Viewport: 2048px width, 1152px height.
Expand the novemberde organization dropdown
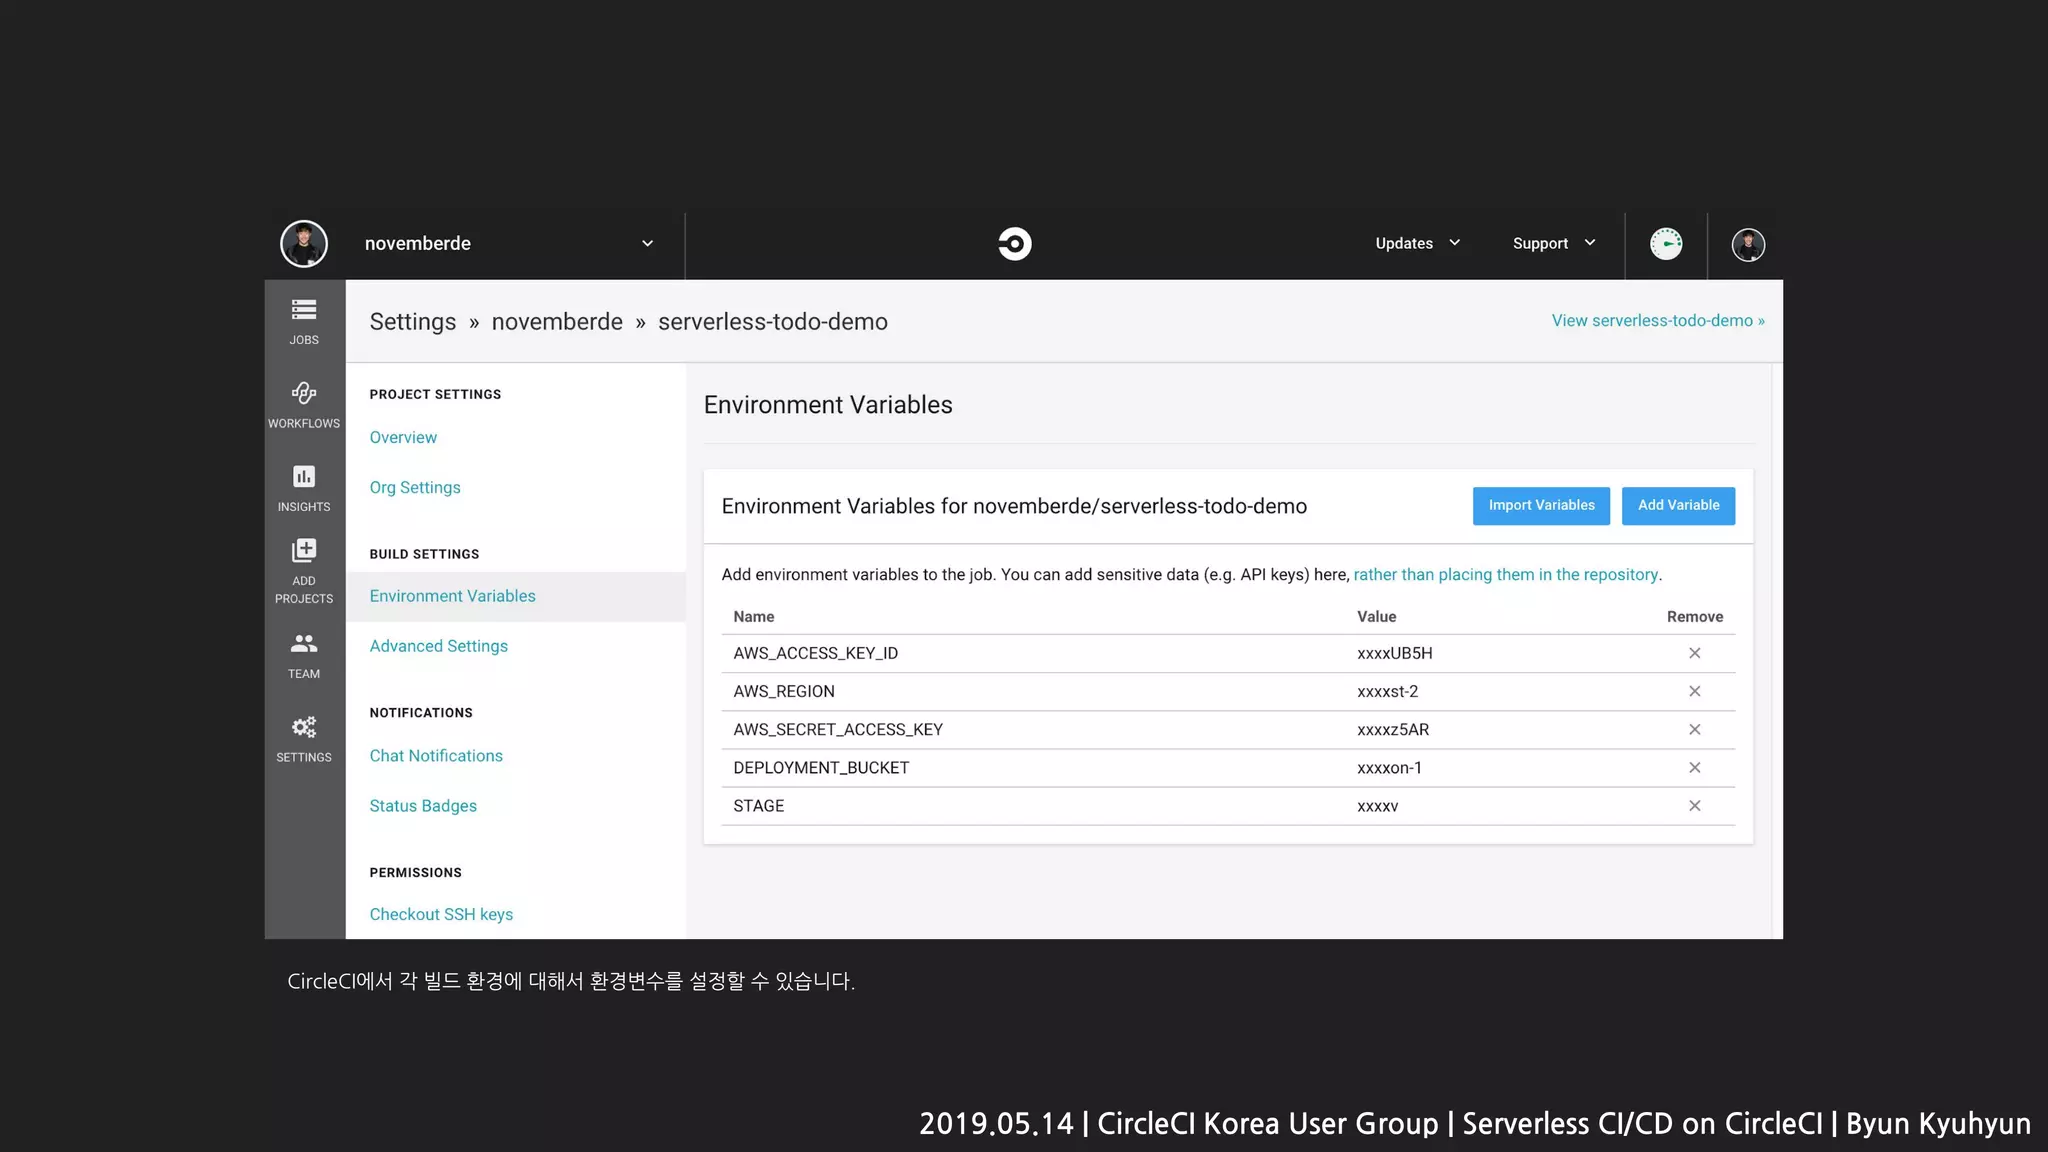click(647, 243)
